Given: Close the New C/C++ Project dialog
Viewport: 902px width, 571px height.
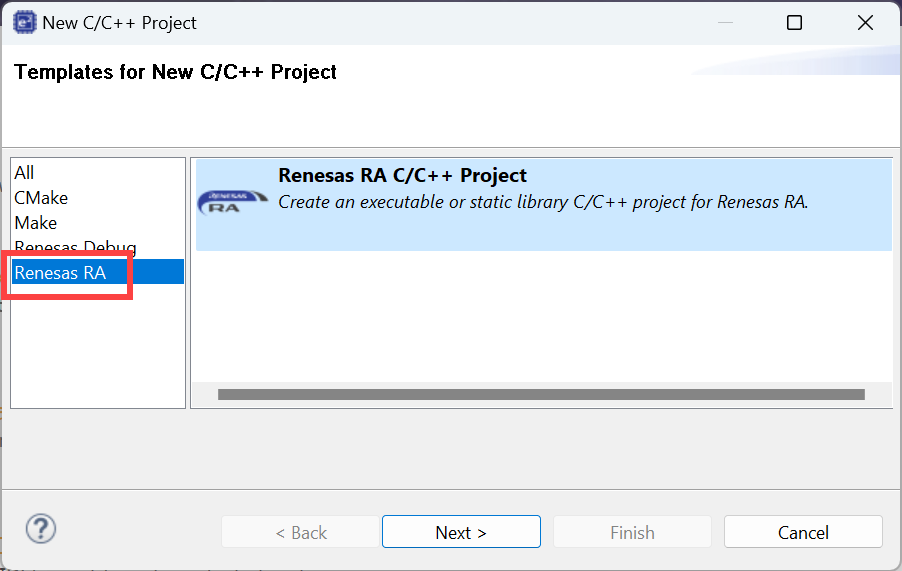Looking at the screenshot, I should [x=865, y=22].
